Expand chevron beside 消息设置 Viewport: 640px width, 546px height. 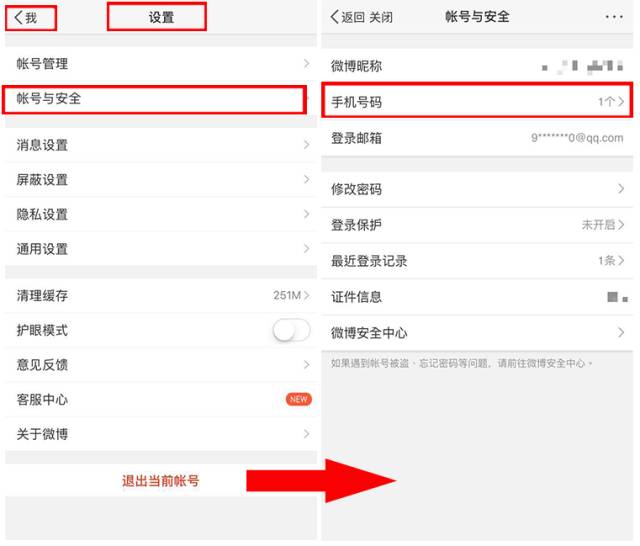307,145
